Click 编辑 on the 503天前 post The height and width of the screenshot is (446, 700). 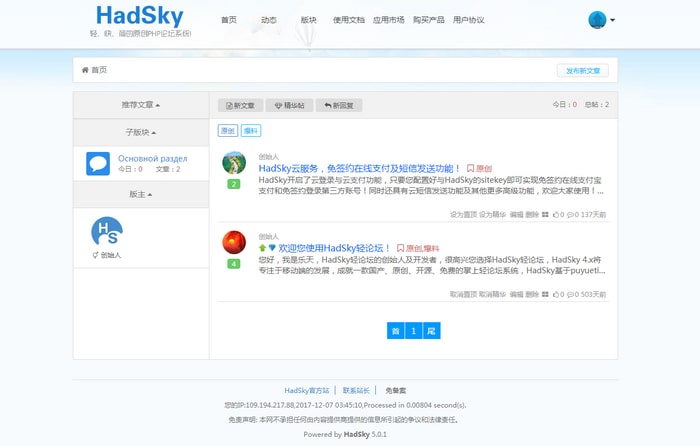[x=517, y=295]
